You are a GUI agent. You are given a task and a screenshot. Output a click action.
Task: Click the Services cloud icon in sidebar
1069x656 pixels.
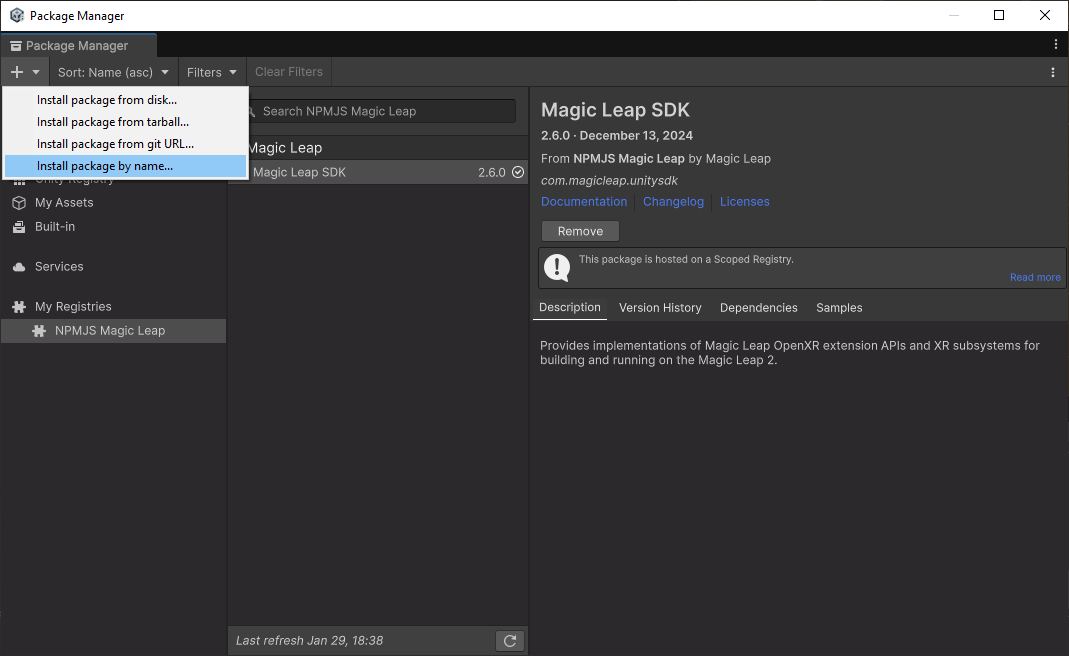click(x=20, y=266)
